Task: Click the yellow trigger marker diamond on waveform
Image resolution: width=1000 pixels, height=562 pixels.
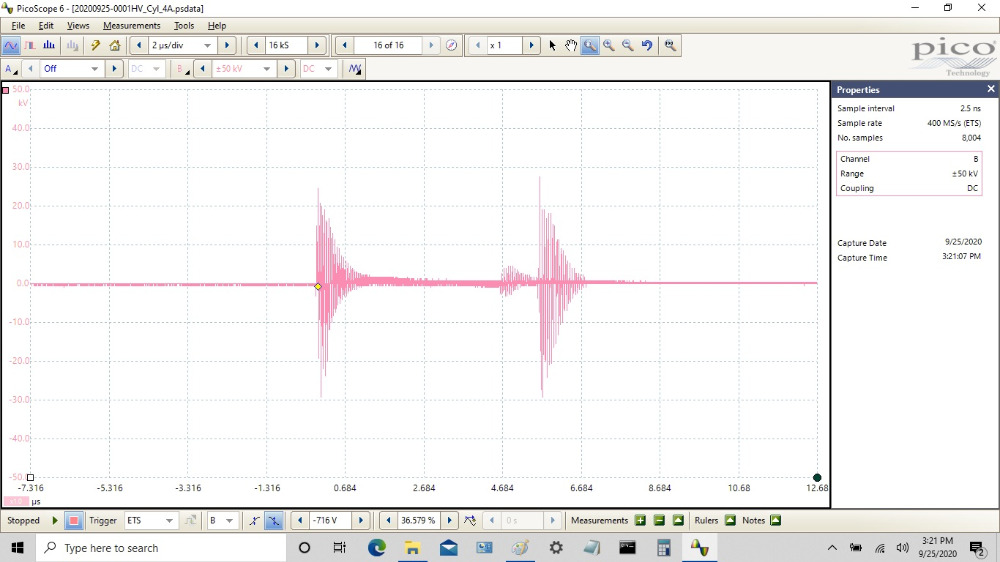Action: [318, 286]
